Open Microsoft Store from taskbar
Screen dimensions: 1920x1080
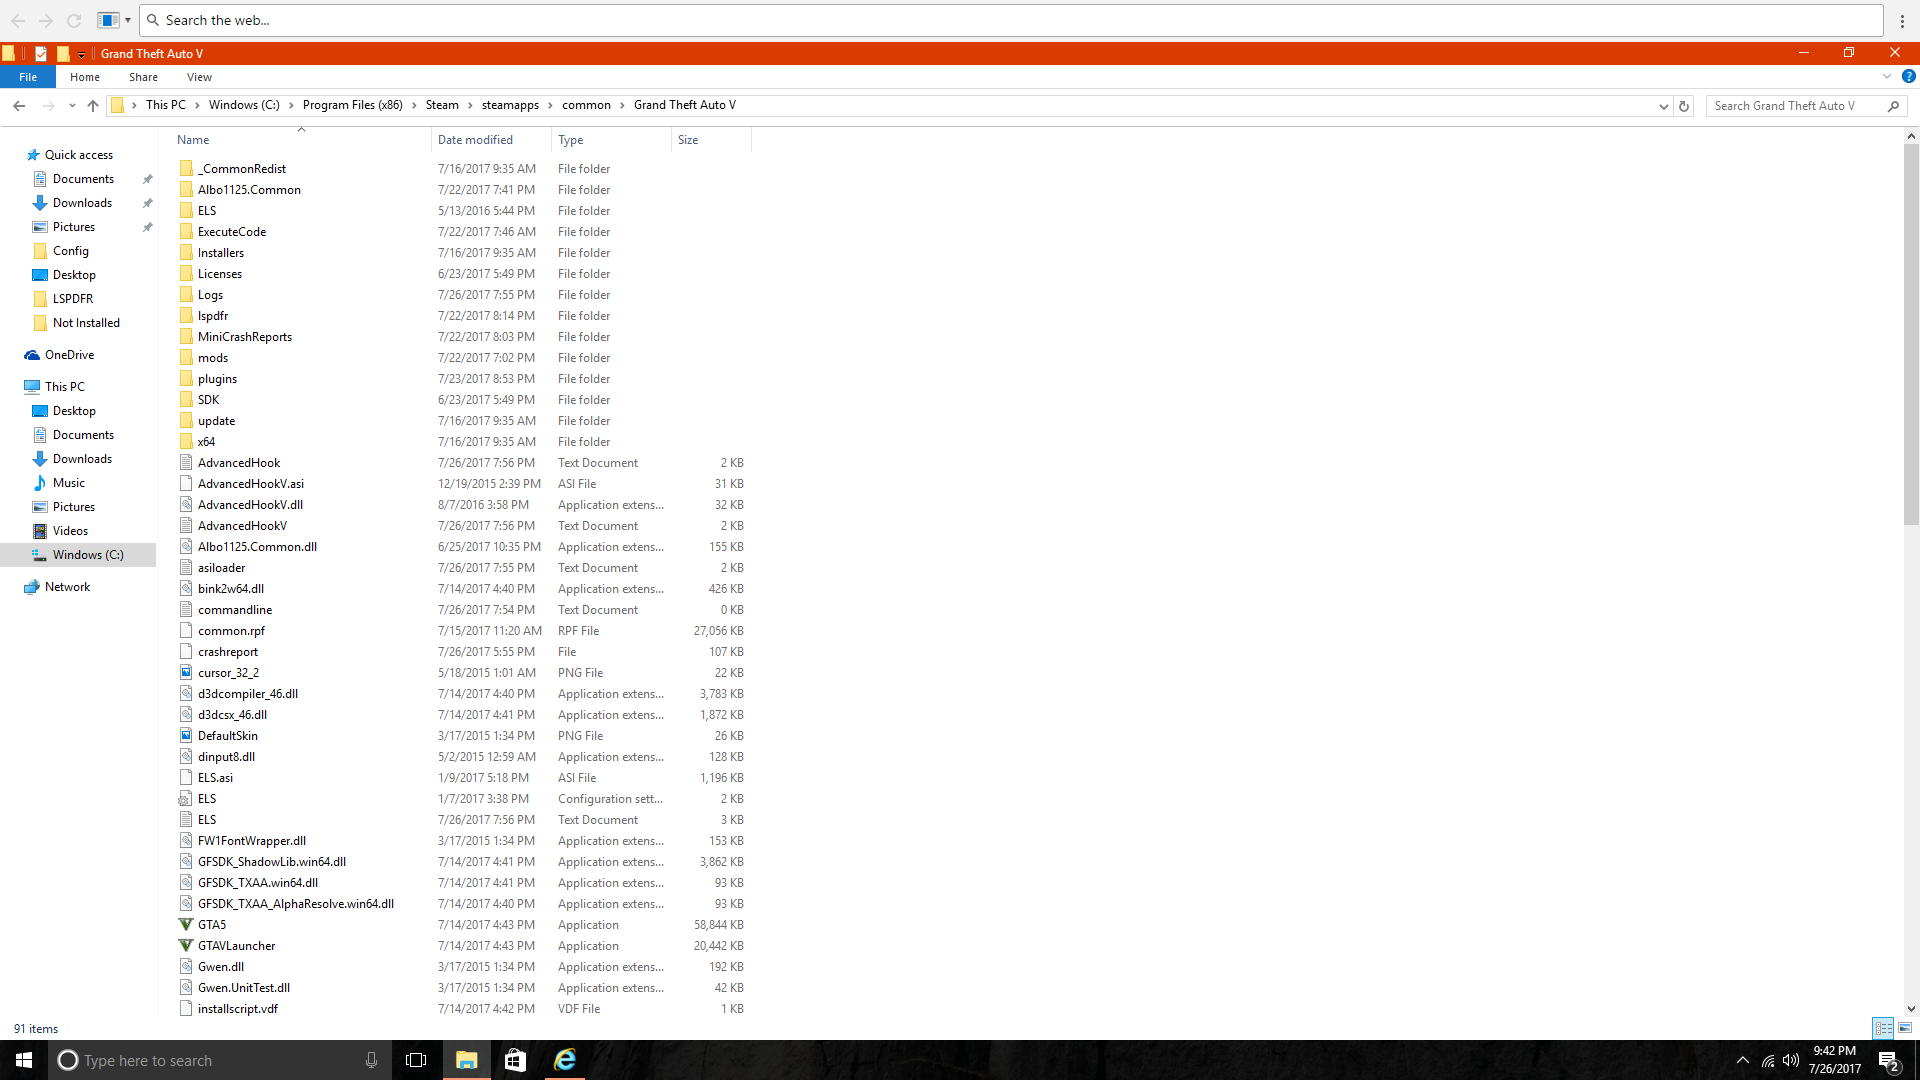point(515,1060)
